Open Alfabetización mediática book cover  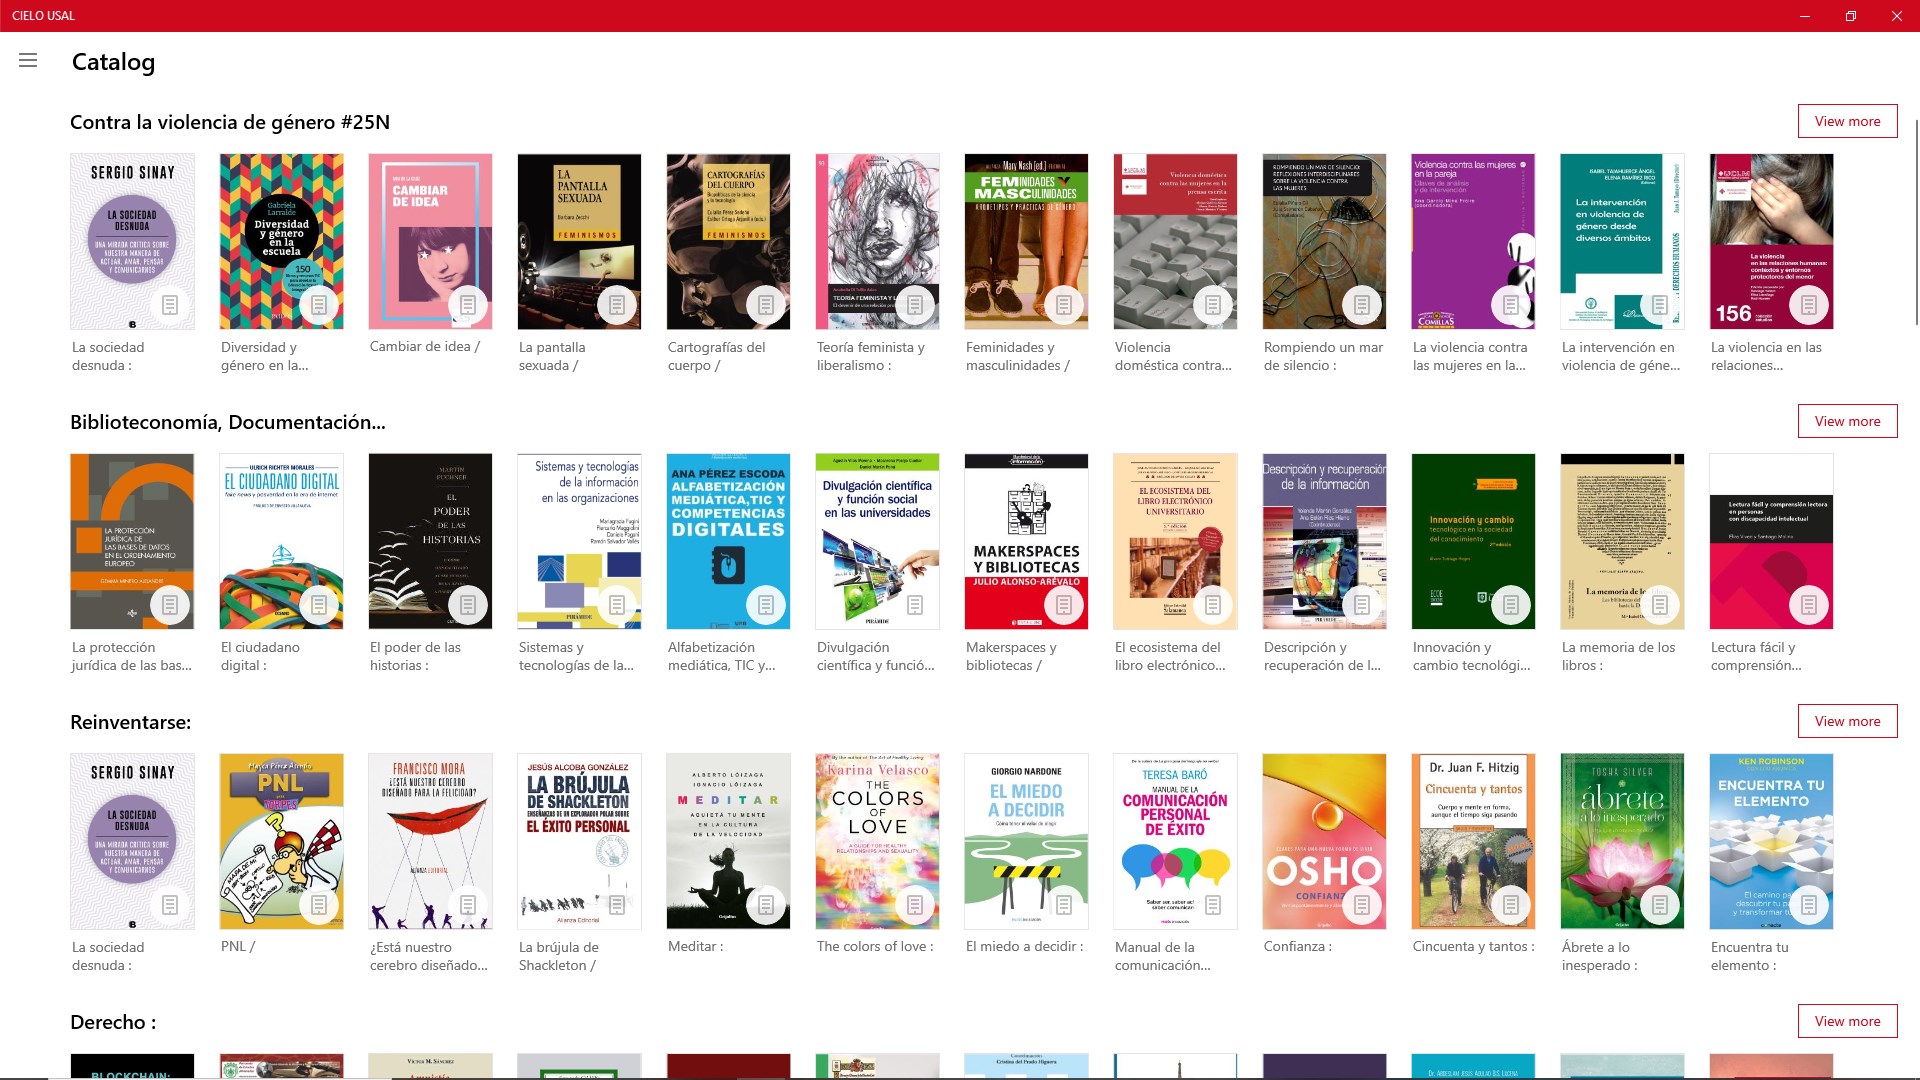[x=728, y=530]
